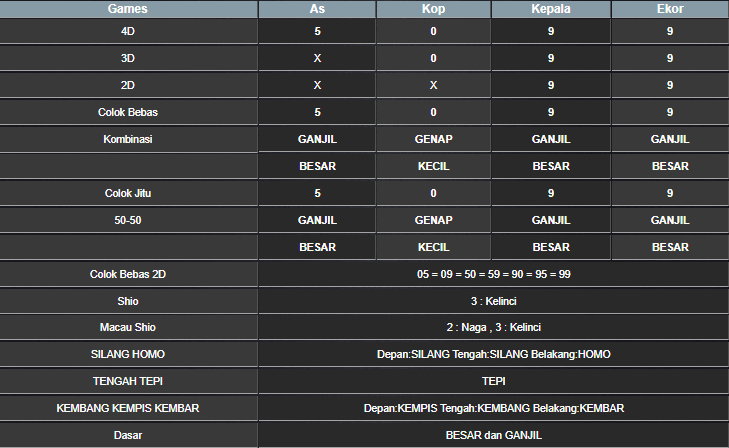729x448 pixels.
Task: Click the Macau Shio label
Action: click(x=128, y=327)
